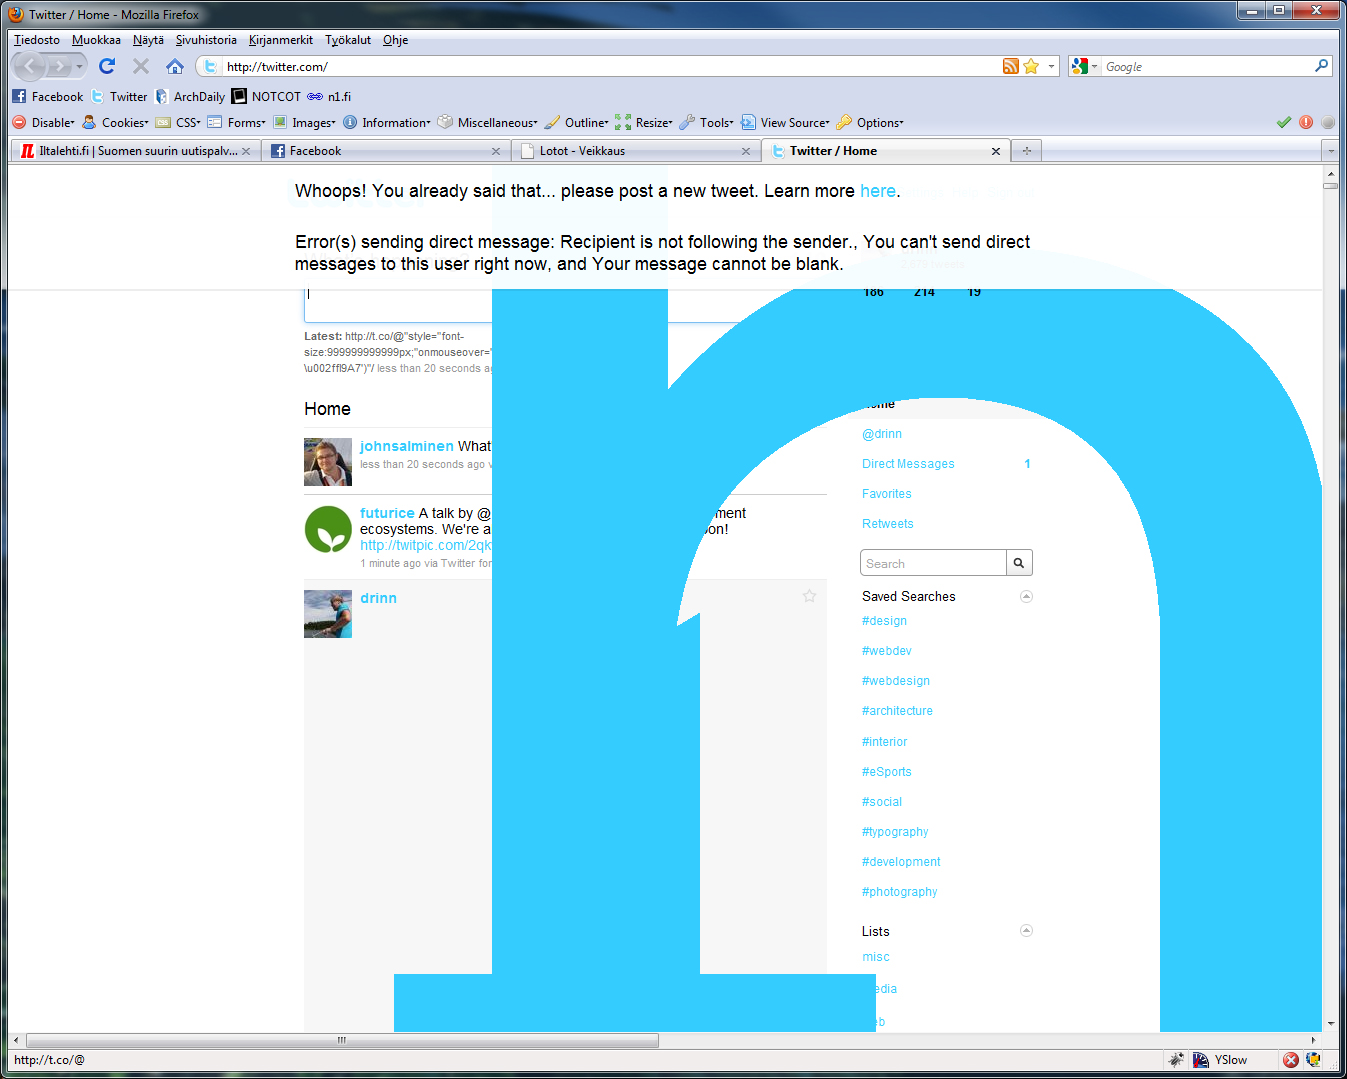Click the Home icon in navigation bar
Screen dimensions: 1347x1079
175,66
